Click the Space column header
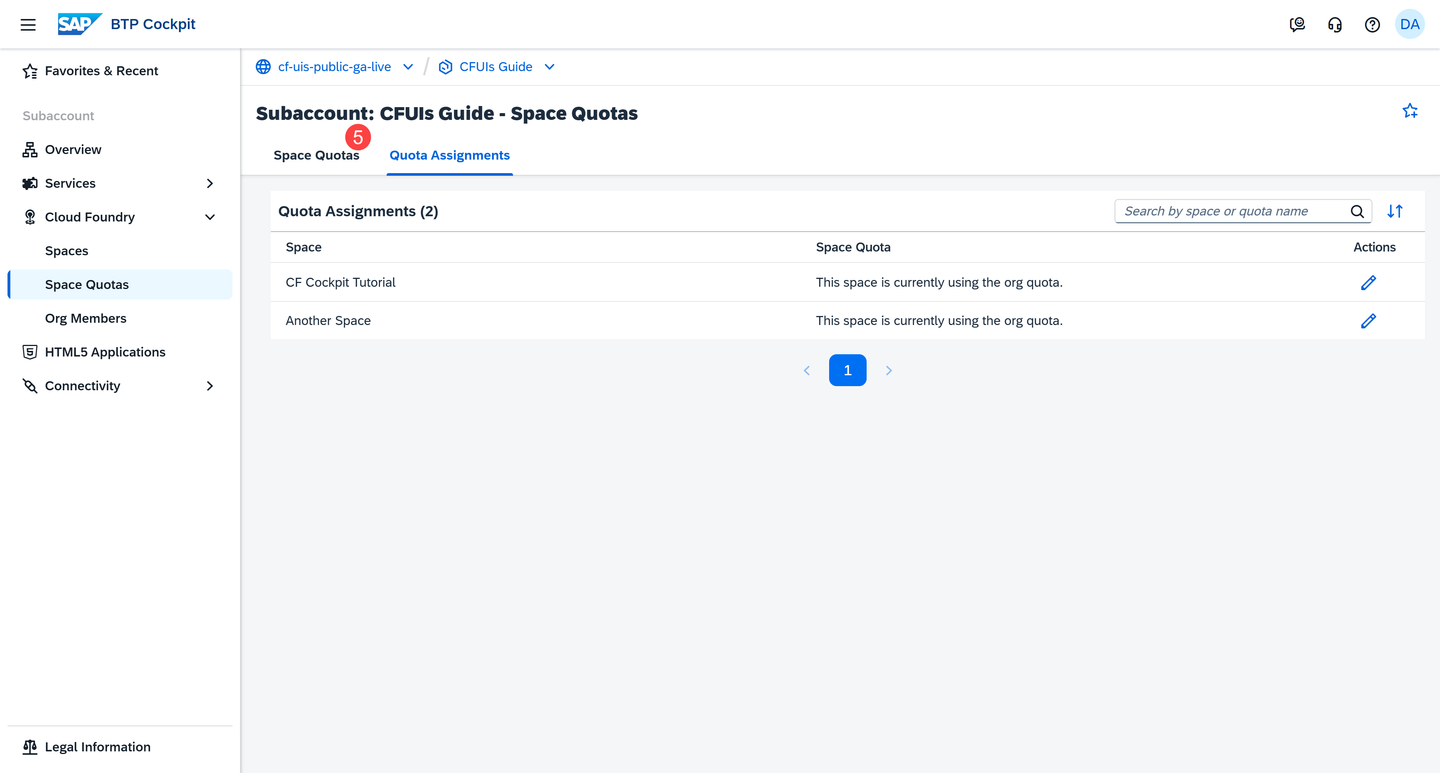 pyautogui.click(x=304, y=247)
